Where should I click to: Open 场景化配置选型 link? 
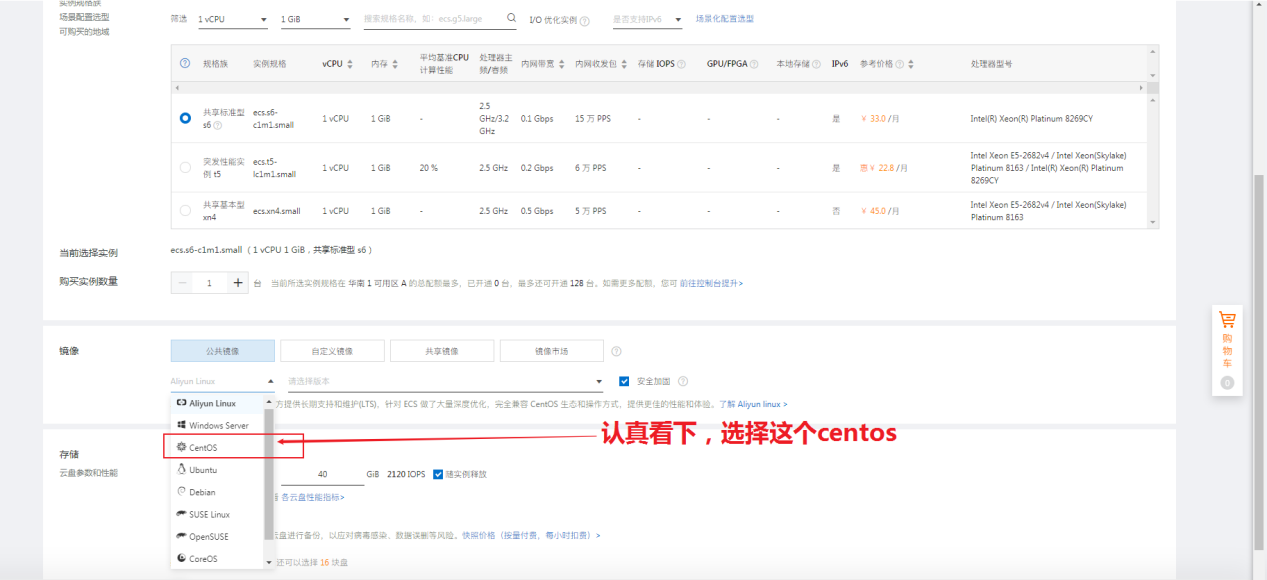(x=725, y=19)
